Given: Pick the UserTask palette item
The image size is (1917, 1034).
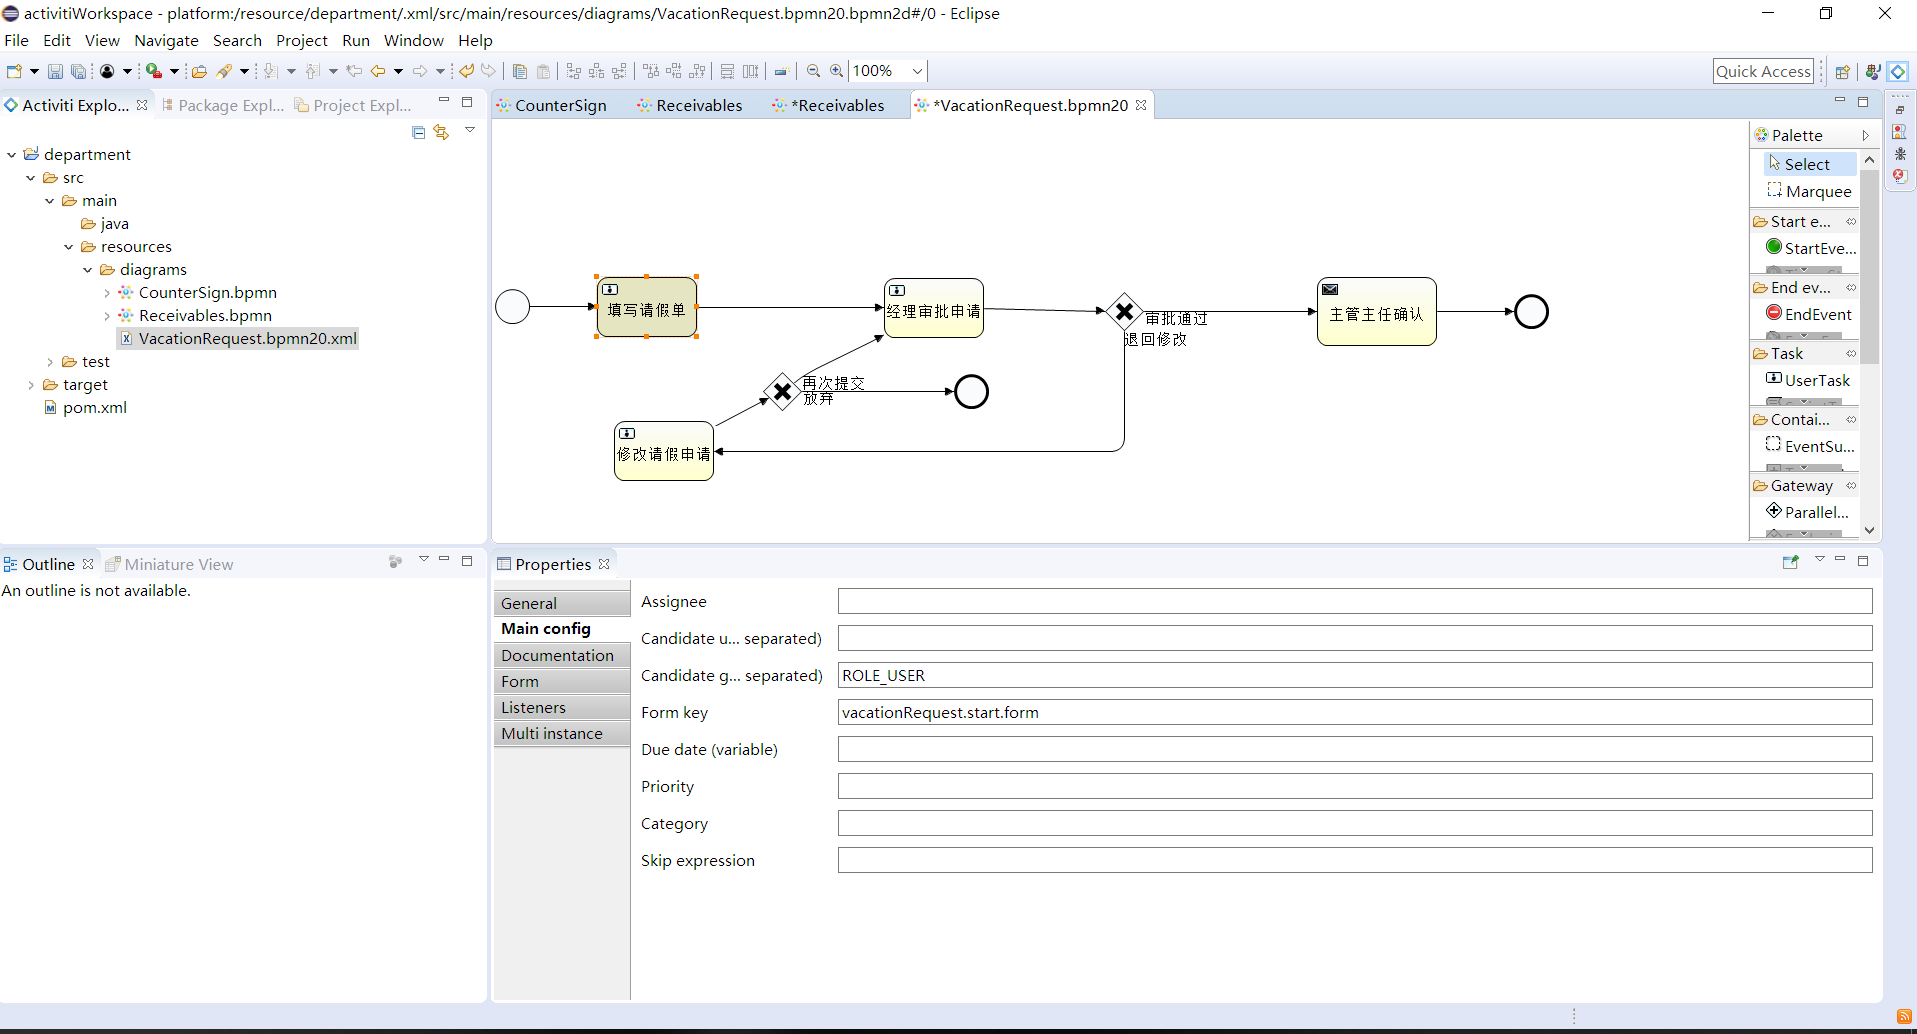Looking at the screenshot, I should coord(1808,380).
